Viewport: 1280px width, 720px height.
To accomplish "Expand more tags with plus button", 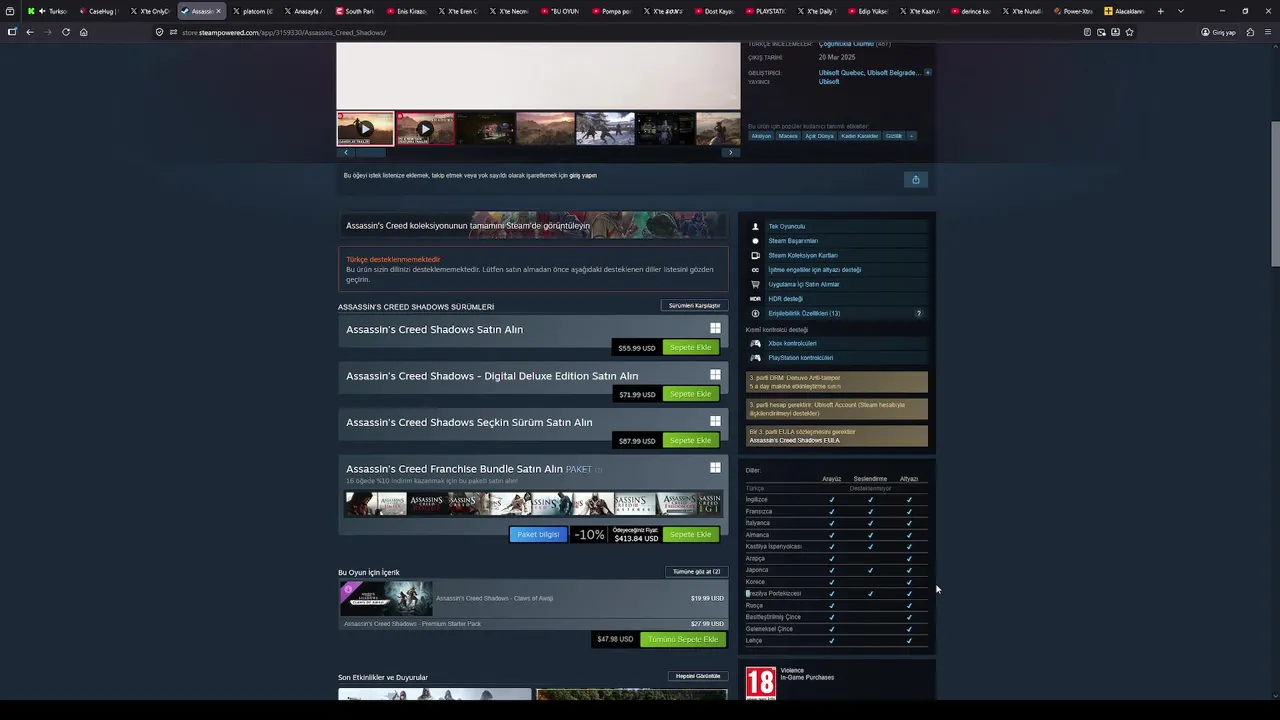I will click(x=911, y=136).
